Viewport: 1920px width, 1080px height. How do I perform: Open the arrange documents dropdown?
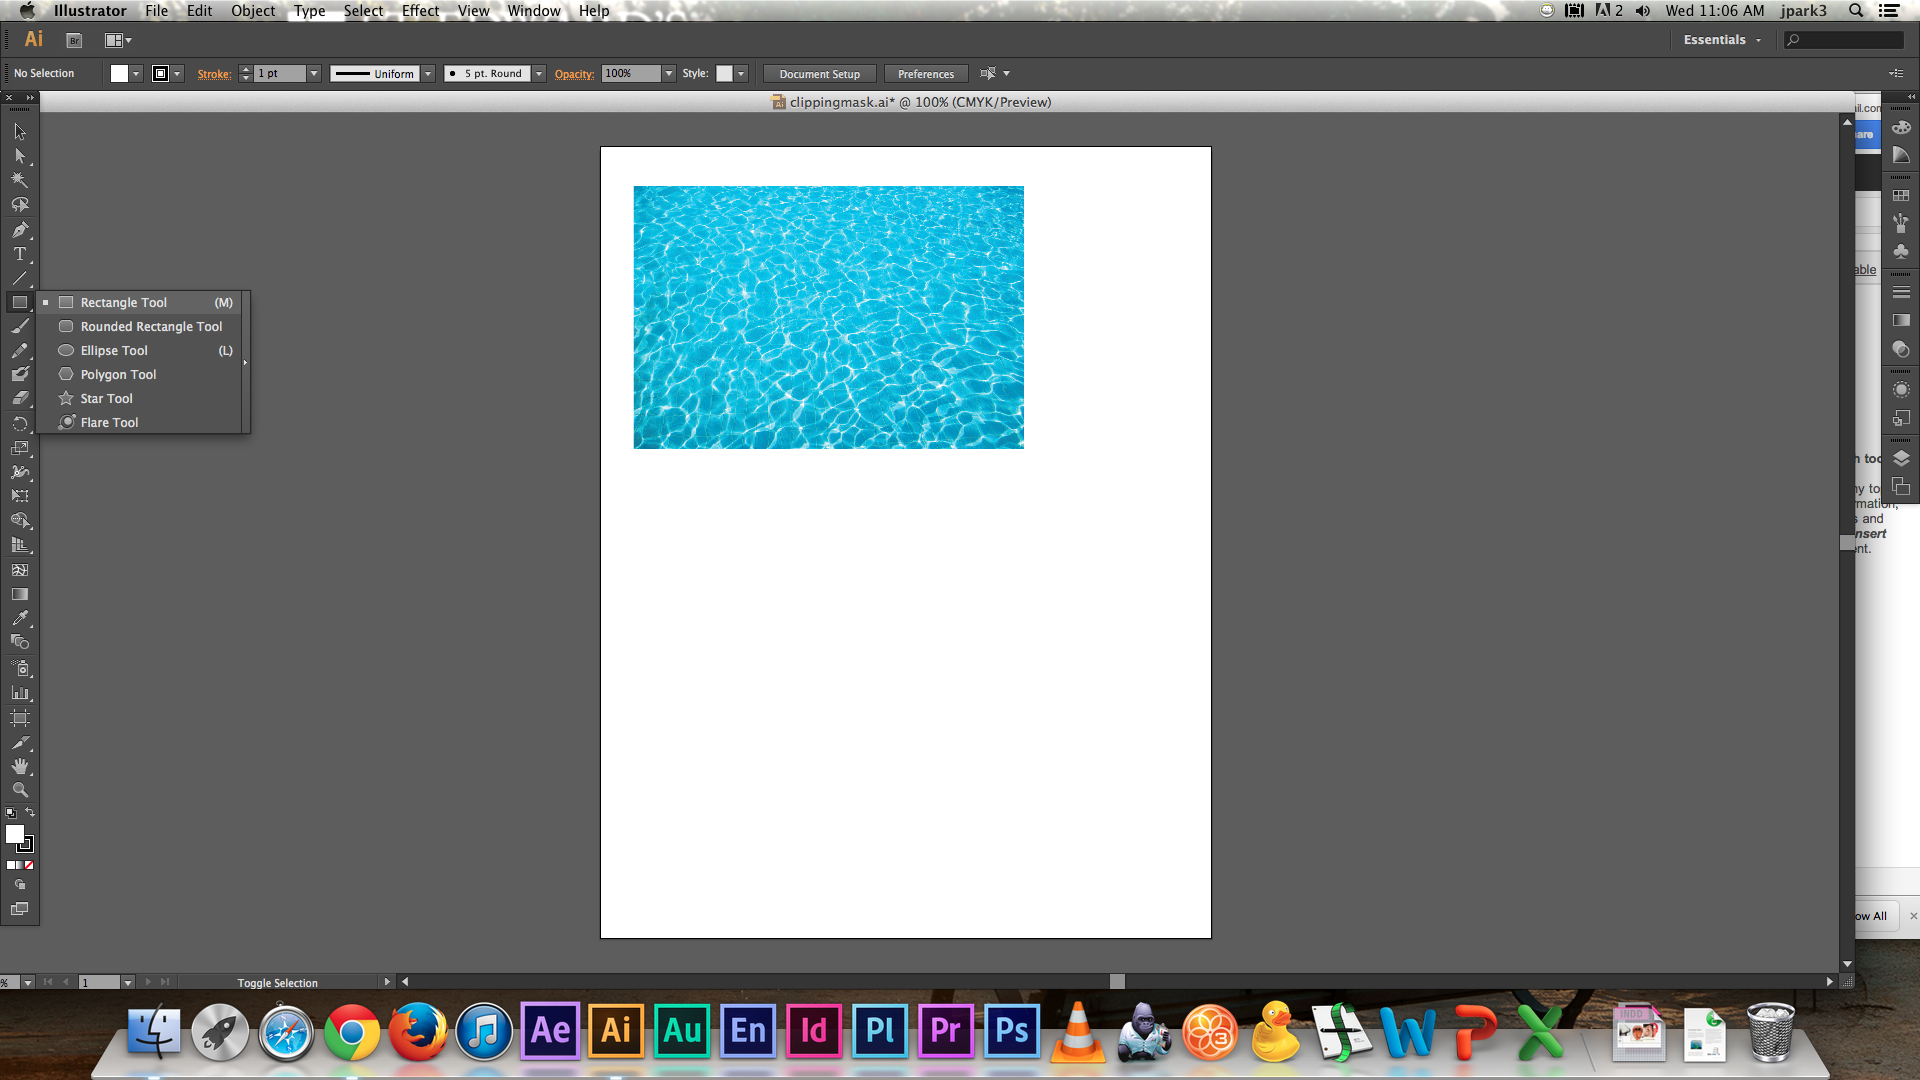tap(119, 40)
